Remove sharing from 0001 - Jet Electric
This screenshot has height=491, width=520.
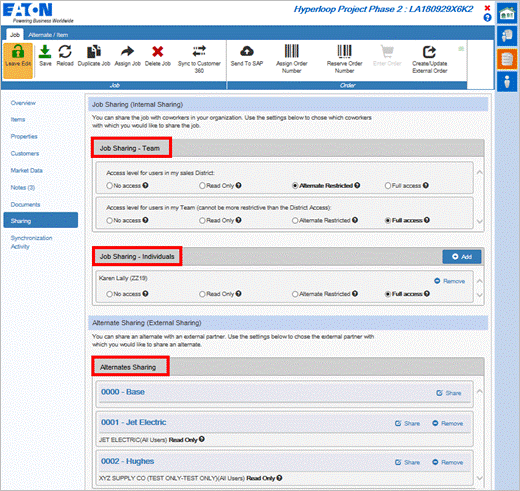(x=448, y=423)
